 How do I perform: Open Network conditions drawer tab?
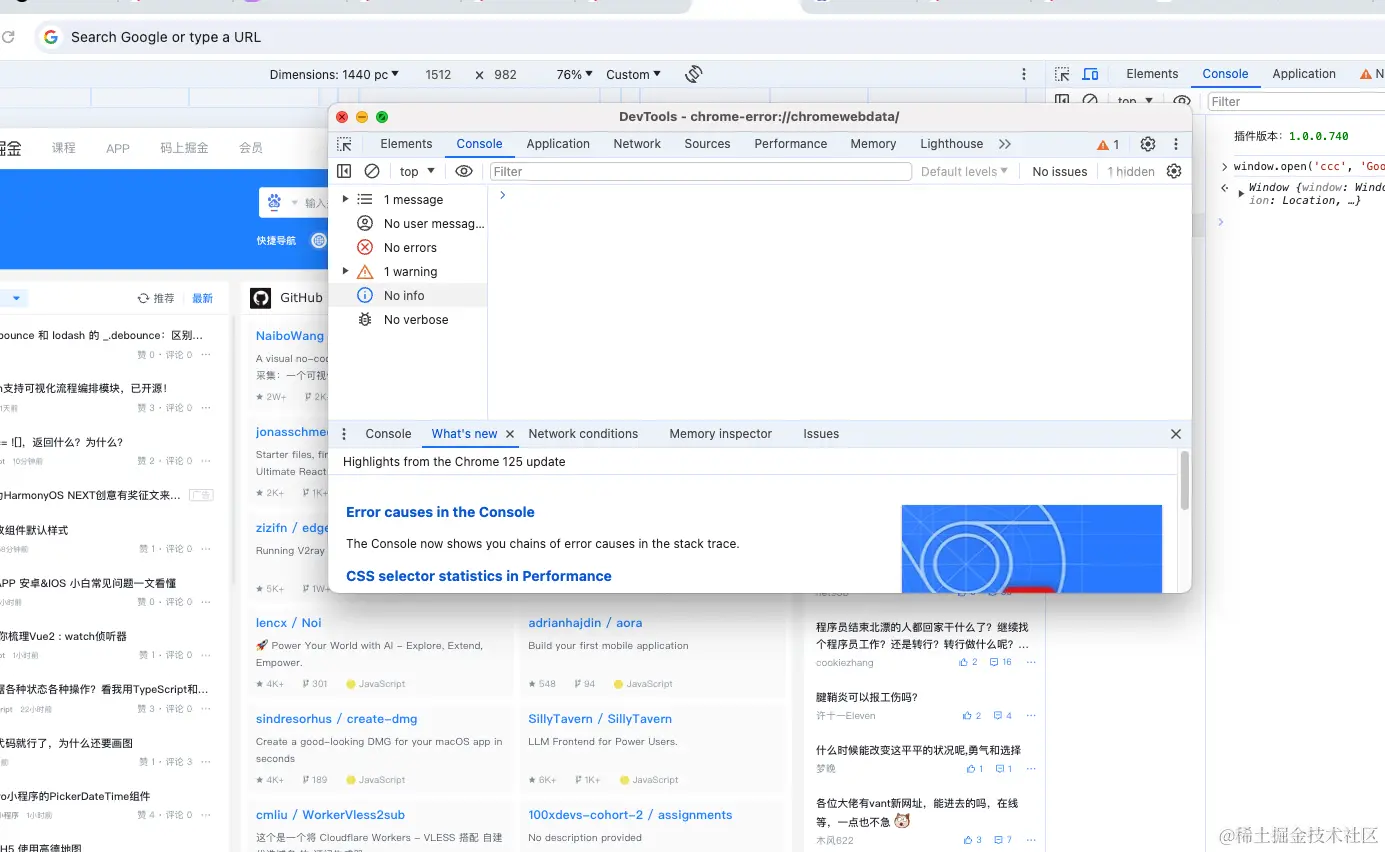[583, 434]
